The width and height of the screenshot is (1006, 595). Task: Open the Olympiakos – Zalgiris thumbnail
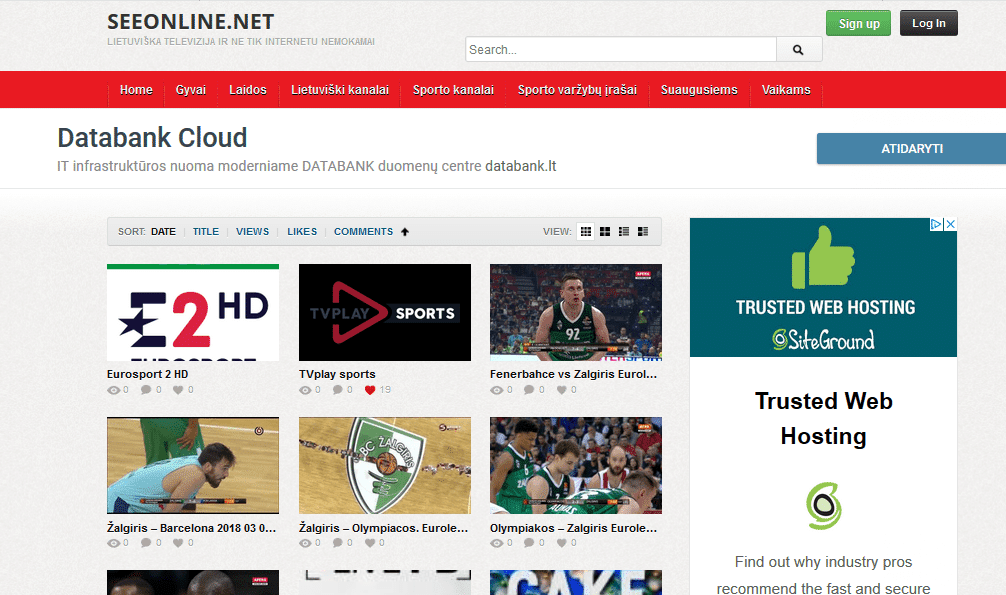(x=576, y=465)
